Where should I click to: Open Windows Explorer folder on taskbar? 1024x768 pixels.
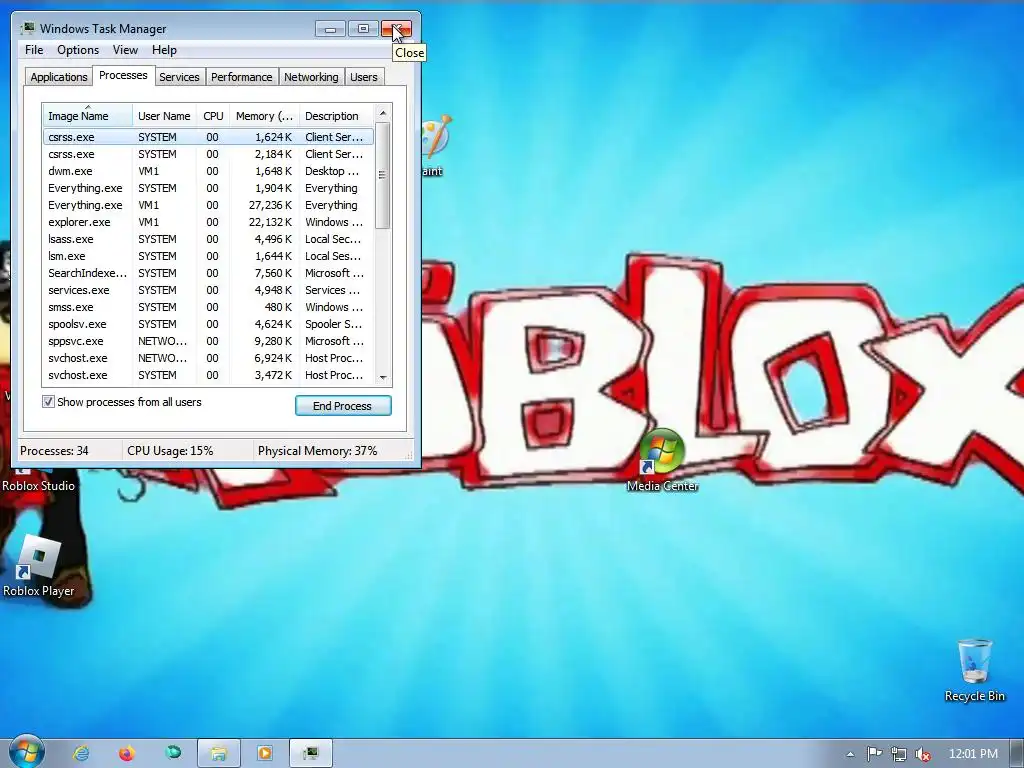pyautogui.click(x=219, y=753)
